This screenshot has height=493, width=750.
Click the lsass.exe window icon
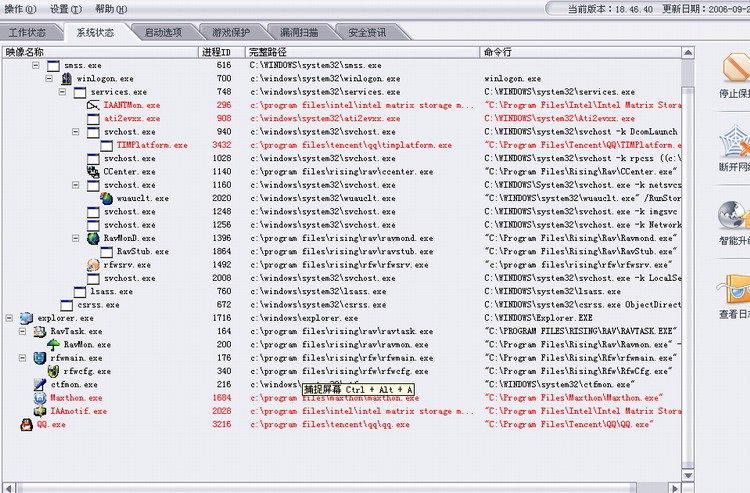point(80,291)
